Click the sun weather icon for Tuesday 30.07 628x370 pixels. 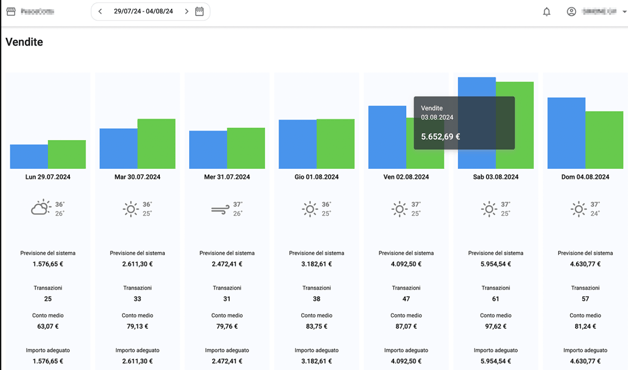point(131,209)
